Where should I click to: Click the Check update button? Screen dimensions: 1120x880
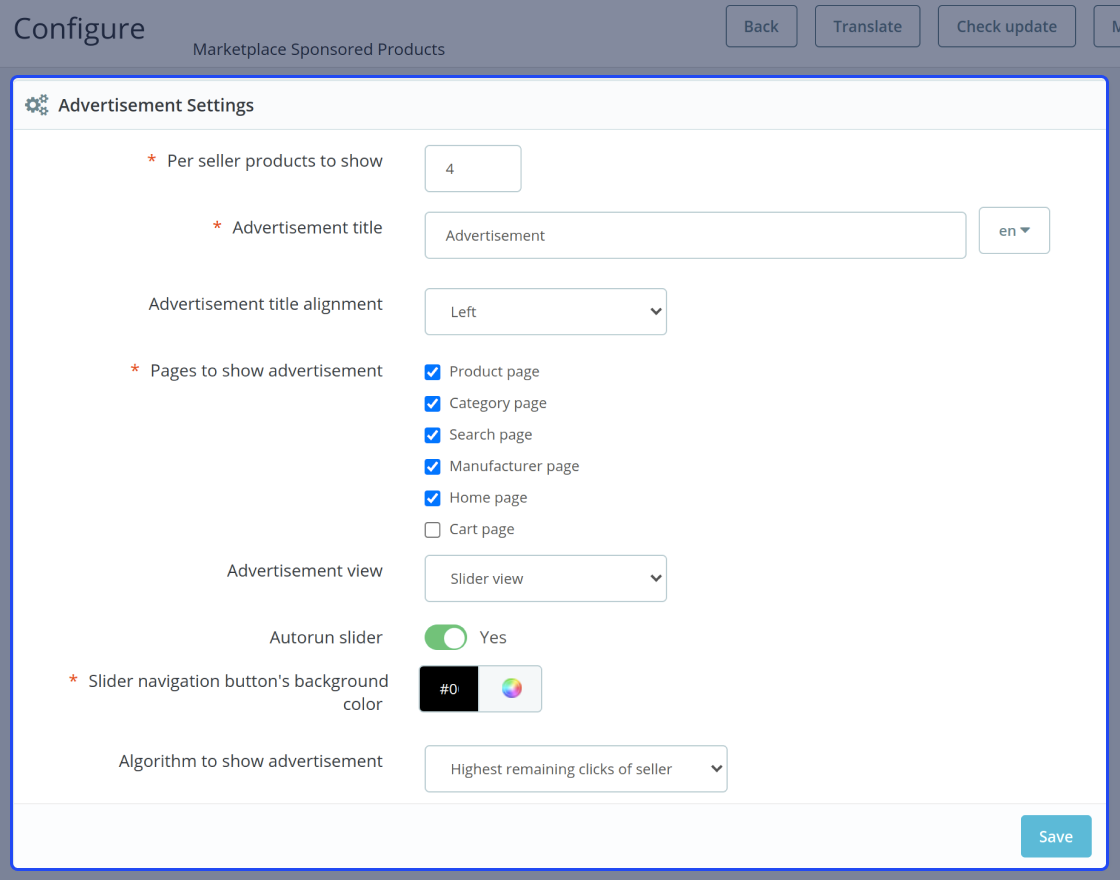pyautogui.click(x=1006, y=26)
